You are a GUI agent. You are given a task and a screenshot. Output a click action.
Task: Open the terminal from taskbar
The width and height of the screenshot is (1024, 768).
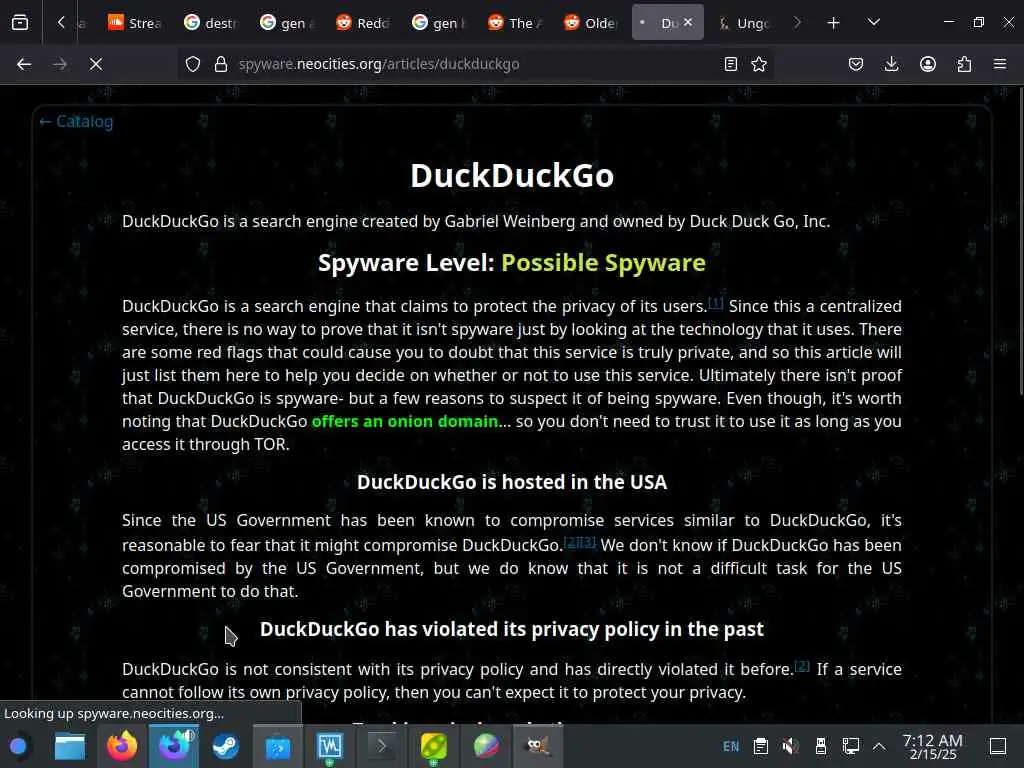[382, 746]
